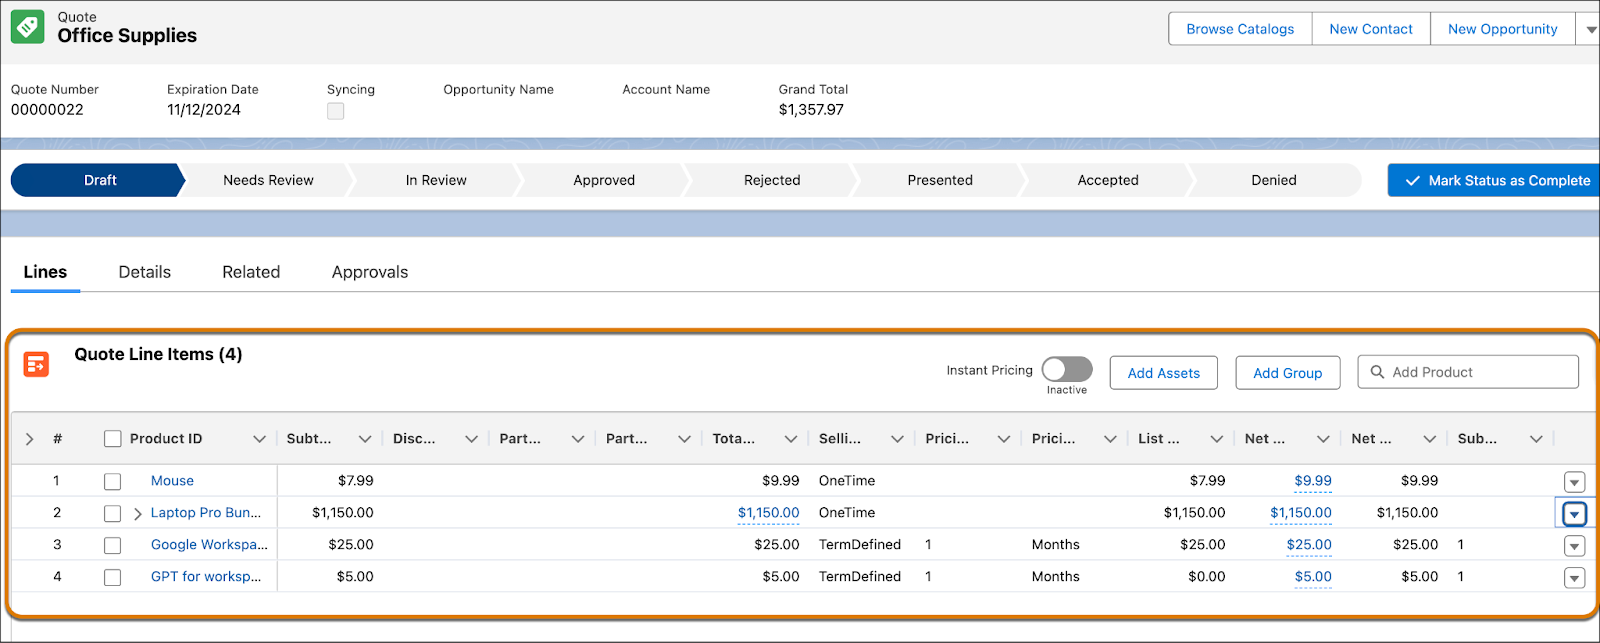Select the Approved status stage

[x=604, y=180]
